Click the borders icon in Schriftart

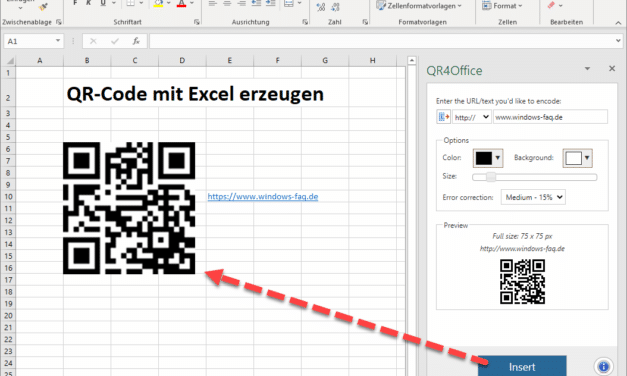130,4
